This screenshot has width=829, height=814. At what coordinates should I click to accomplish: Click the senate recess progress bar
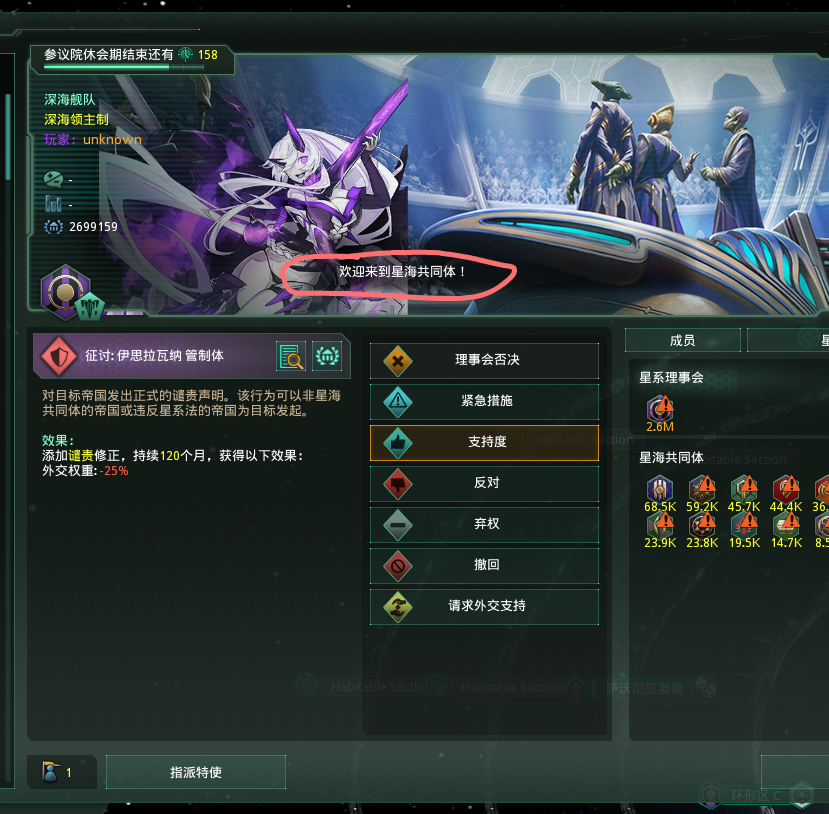click(124, 67)
